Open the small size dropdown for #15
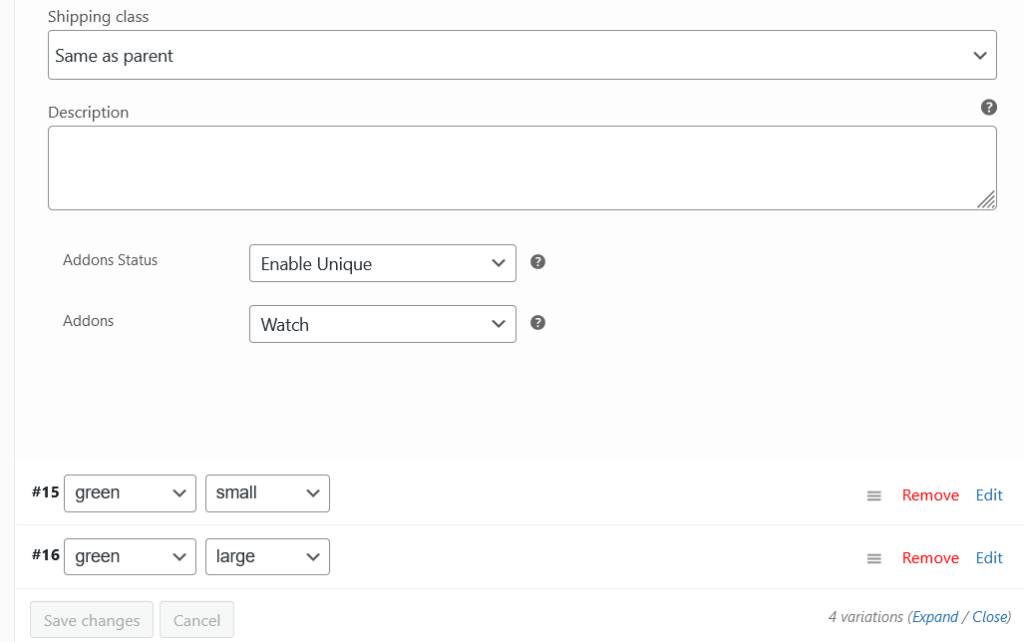1024x642 pixels. [267, 493]
